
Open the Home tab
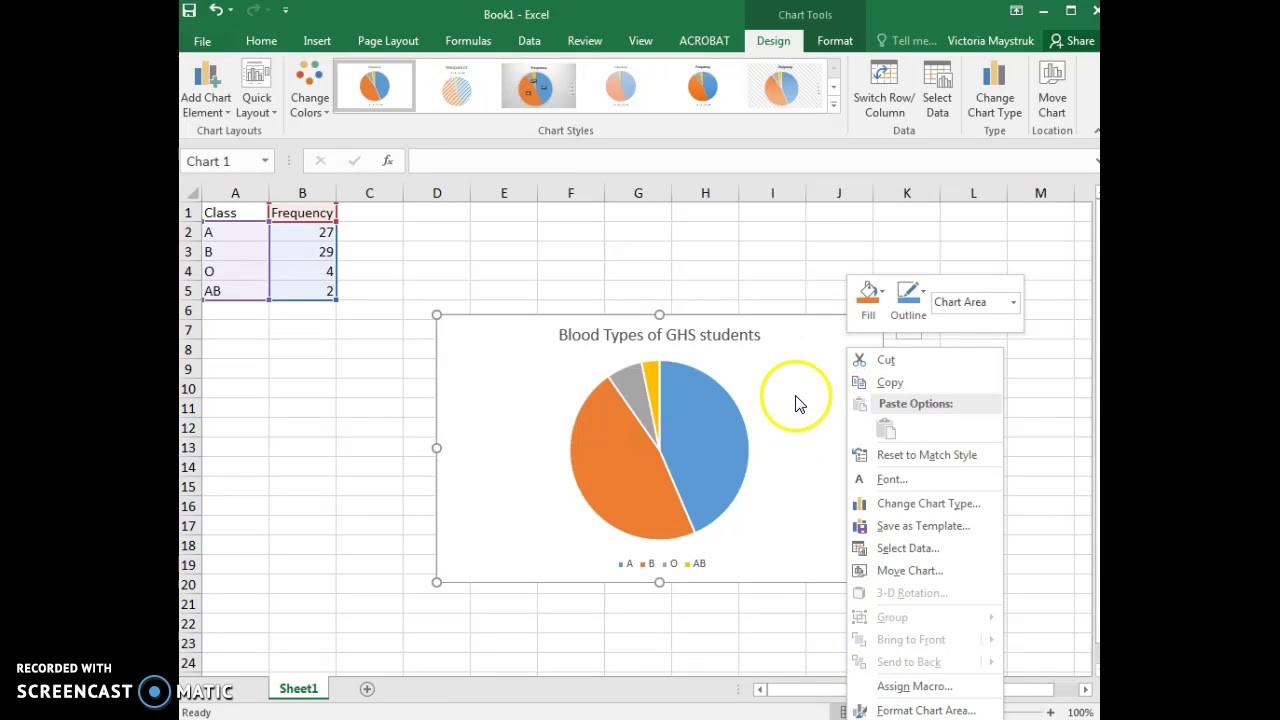click(x=261, y=41)
